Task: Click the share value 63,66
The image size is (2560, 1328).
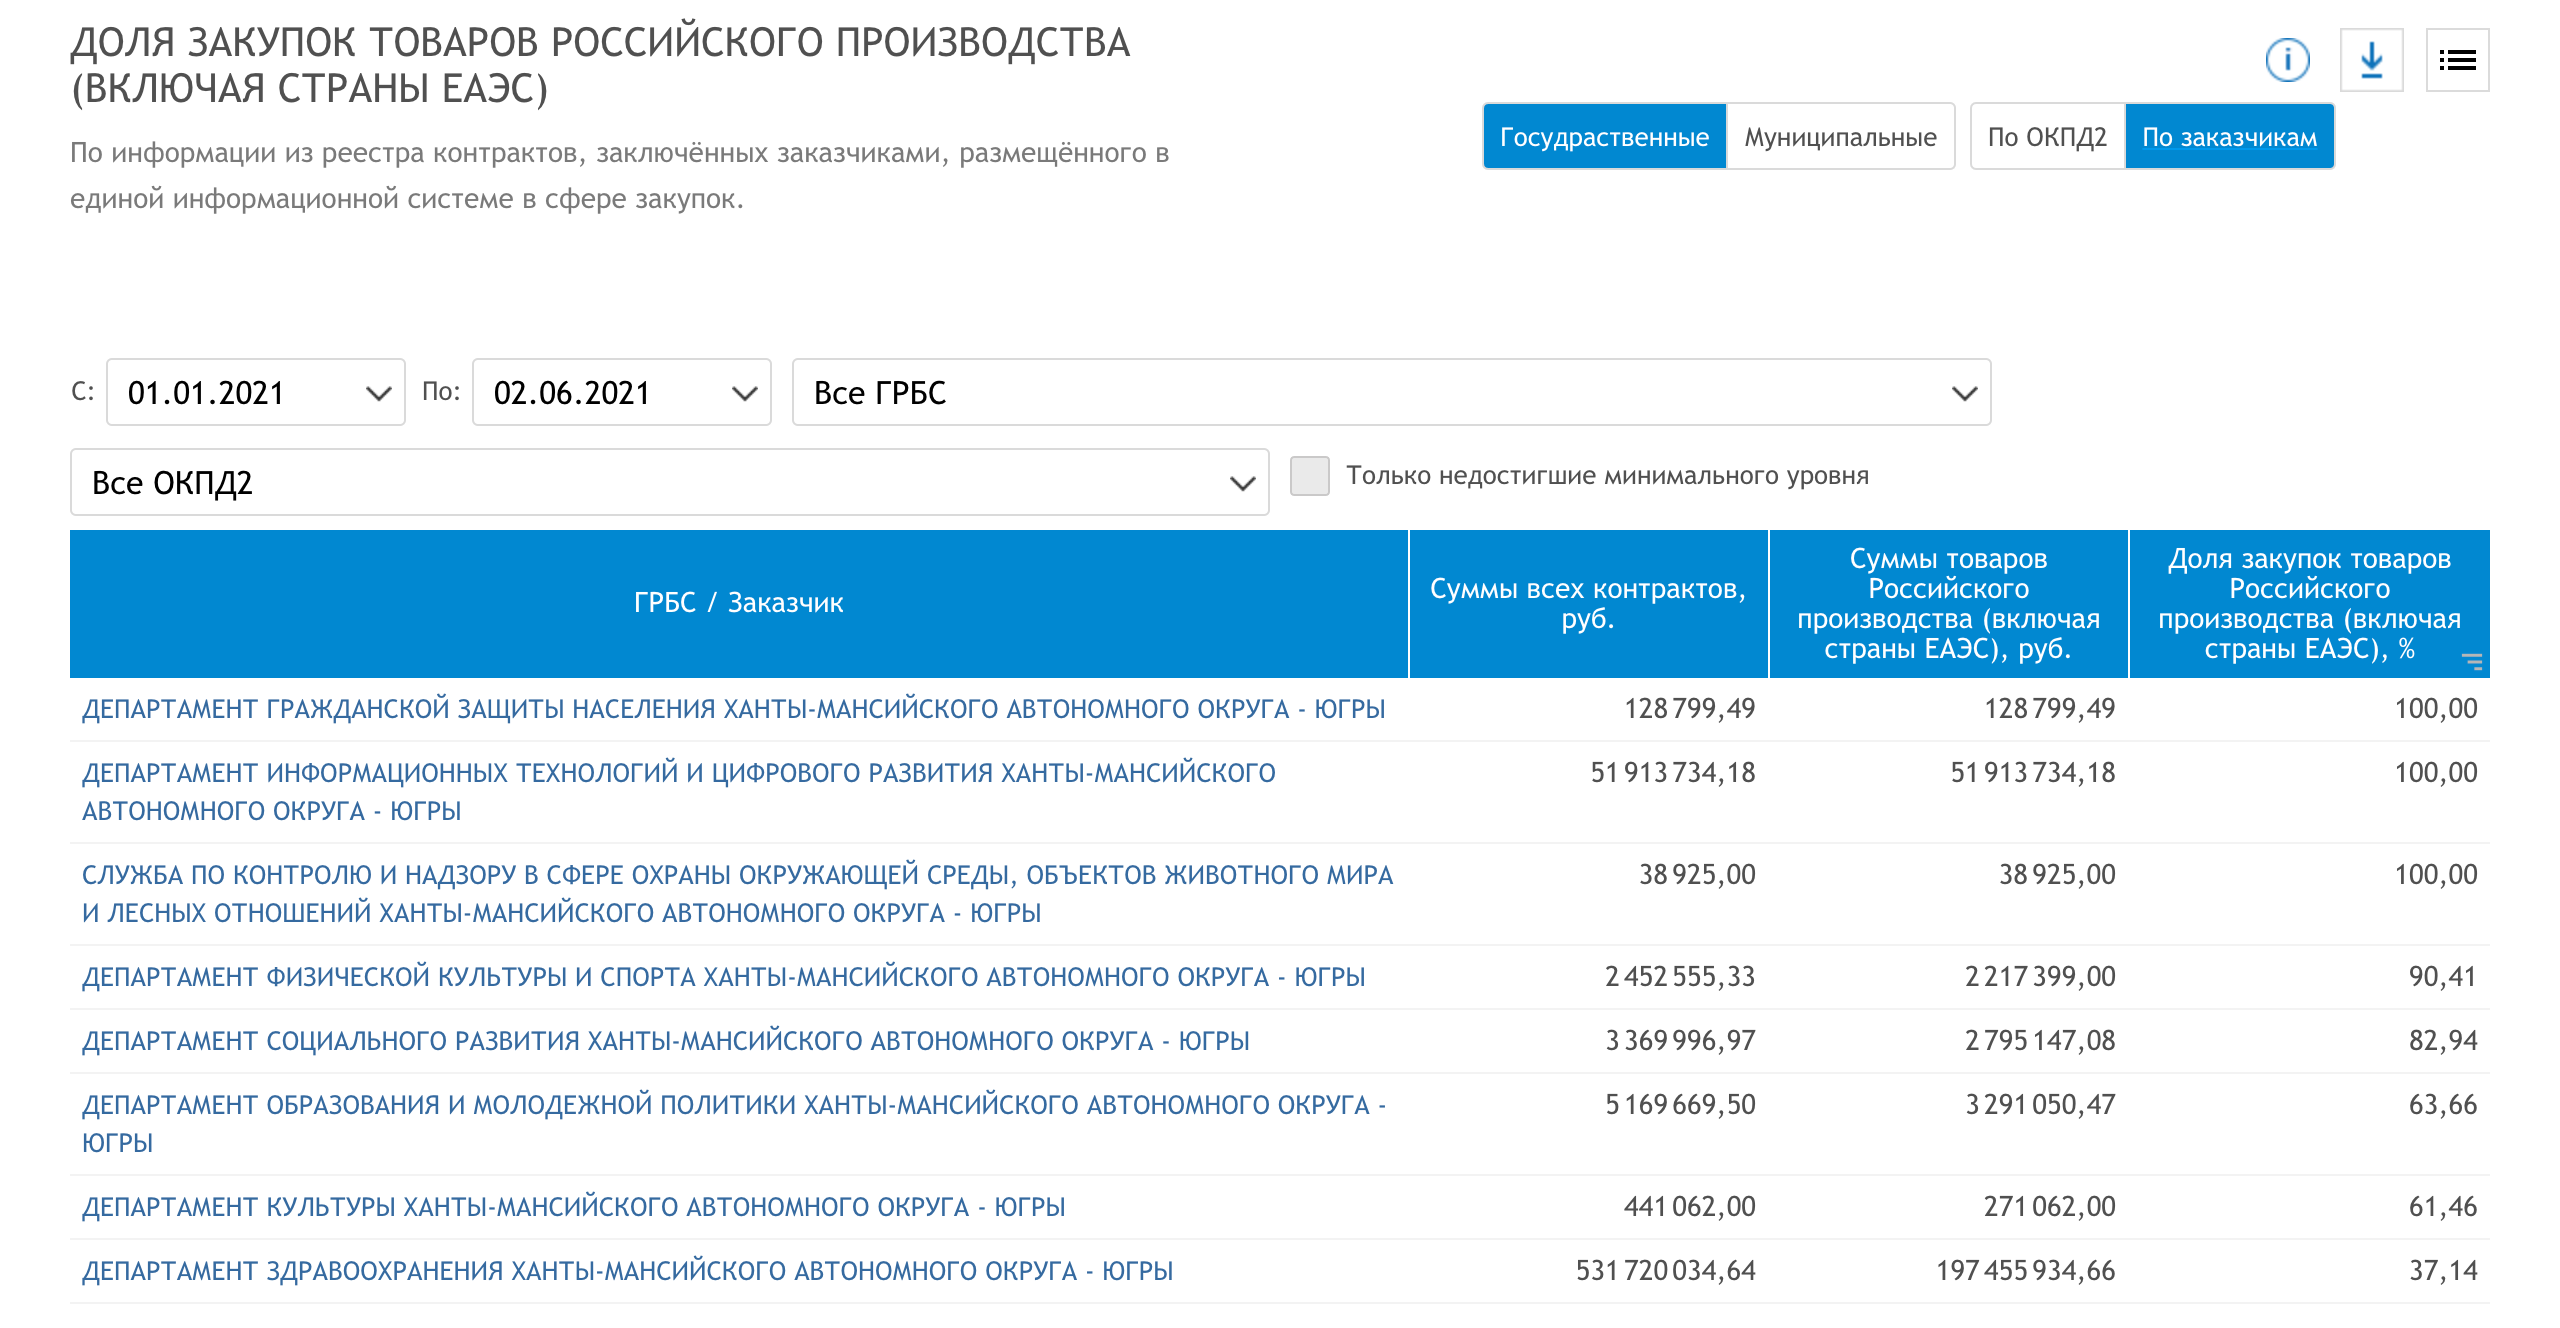Action: 2443,1105
